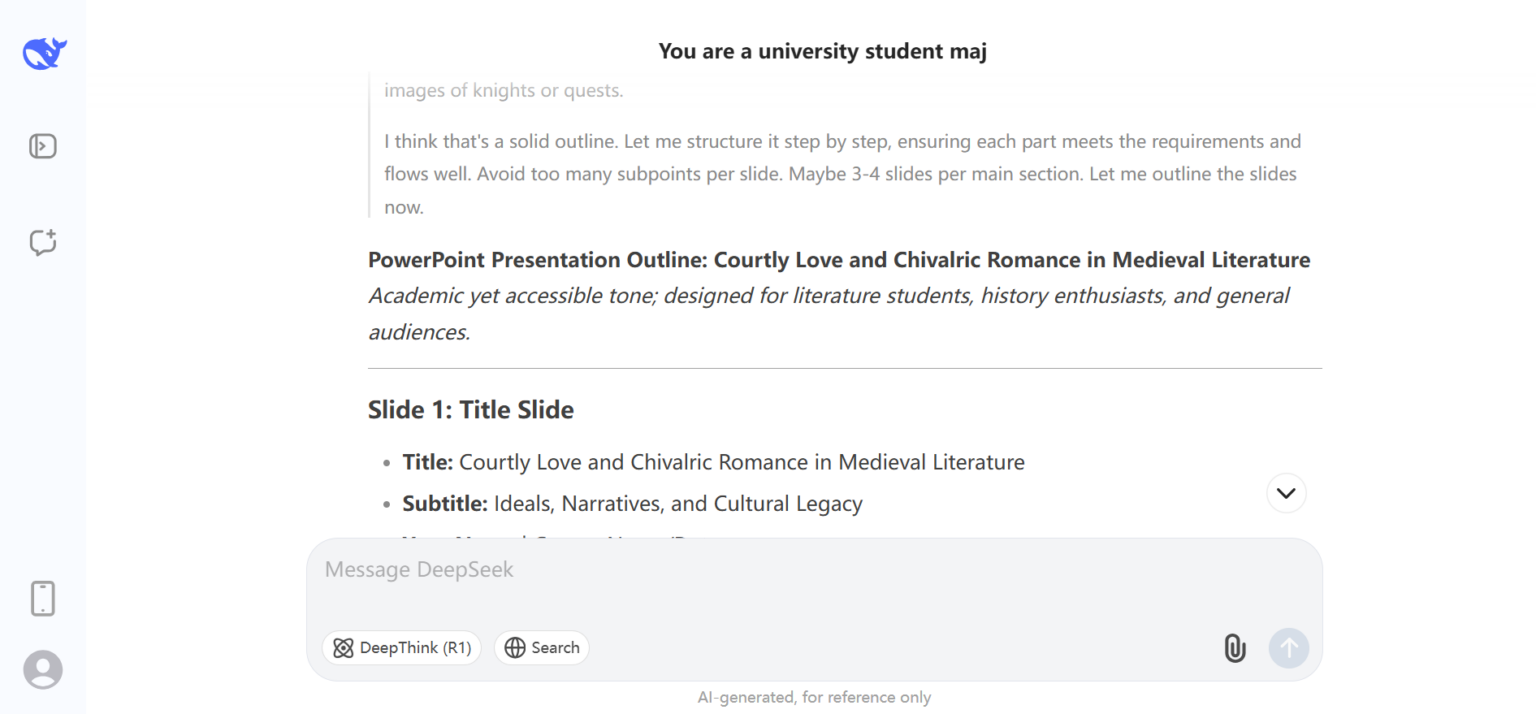Click the conversation title at the top

tap(822, 50)
